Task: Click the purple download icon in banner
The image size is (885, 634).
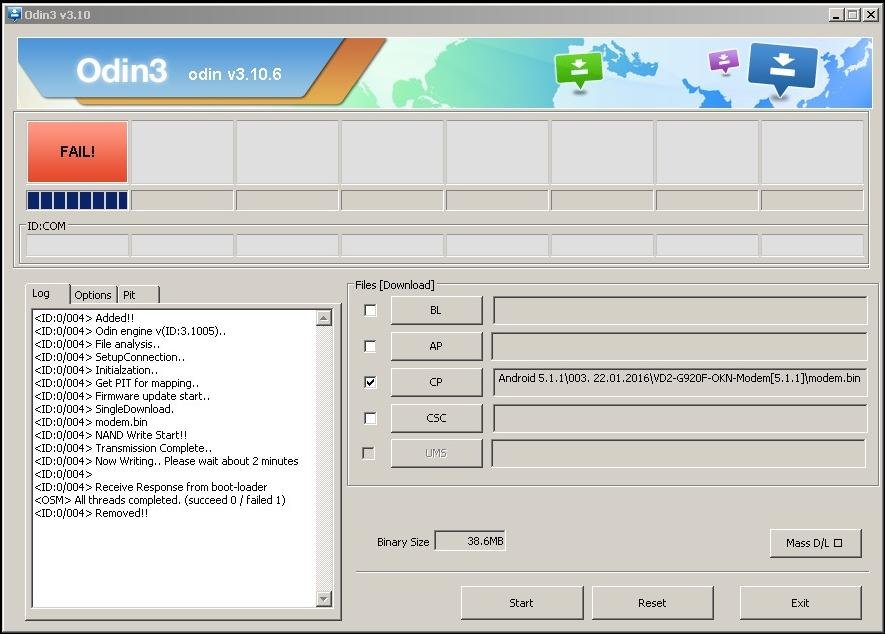Action: point(724,61)
